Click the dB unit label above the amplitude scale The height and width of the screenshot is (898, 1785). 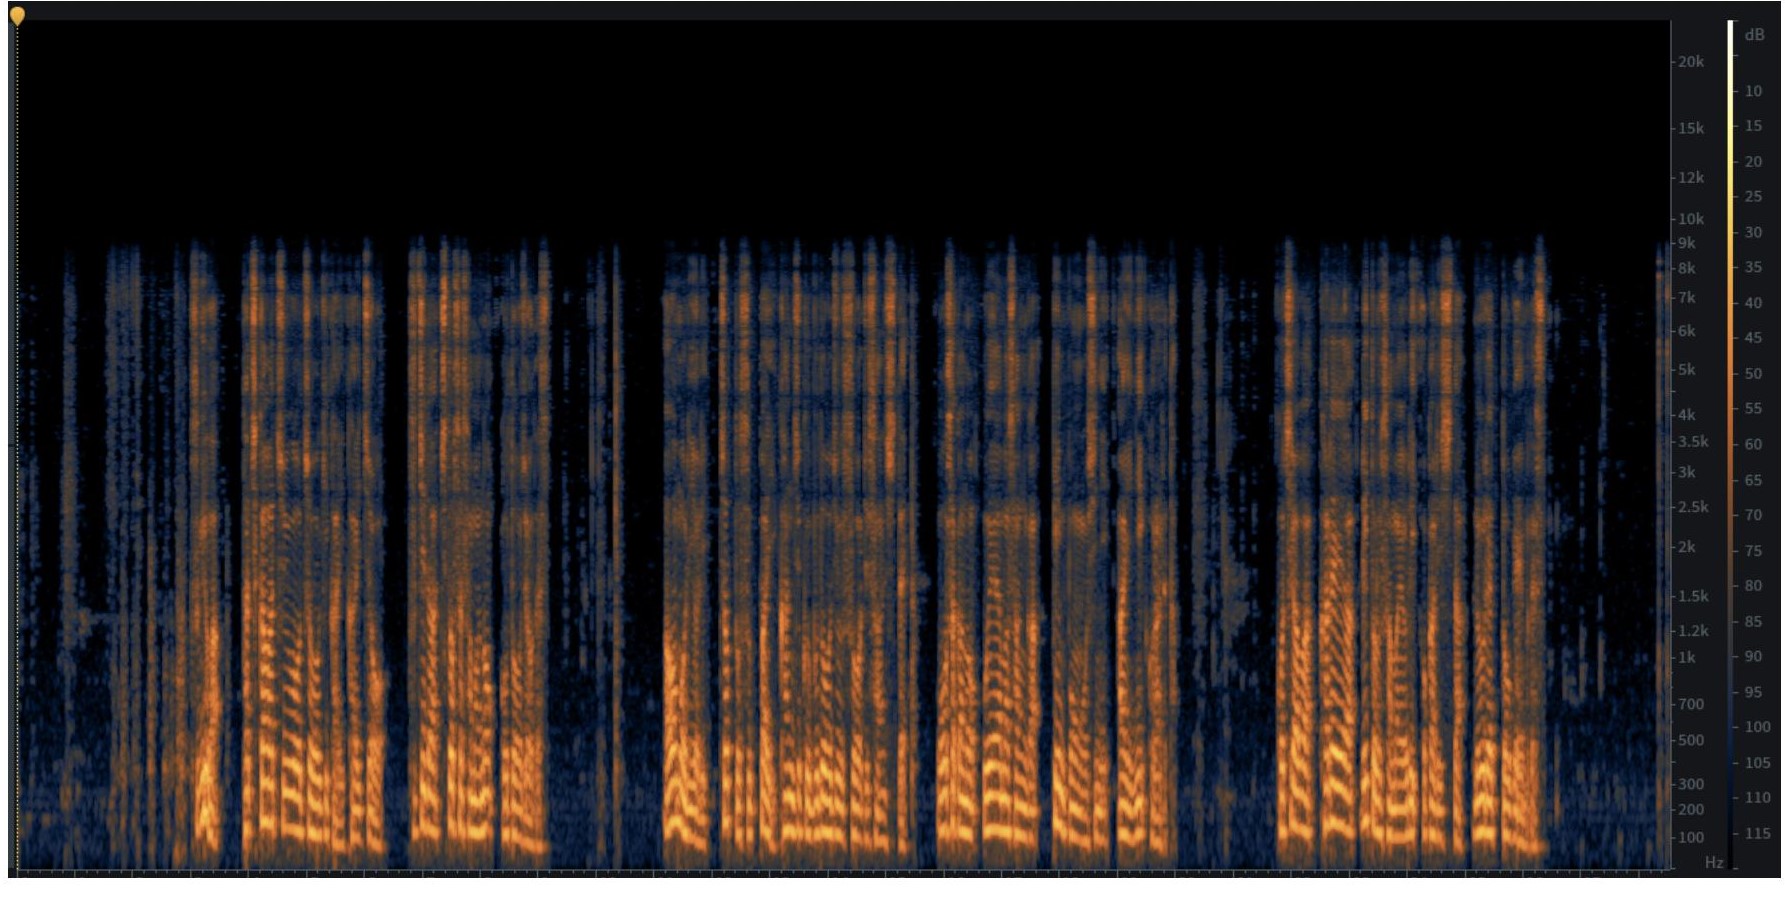pyautogui.click(x=1755, y=35)
